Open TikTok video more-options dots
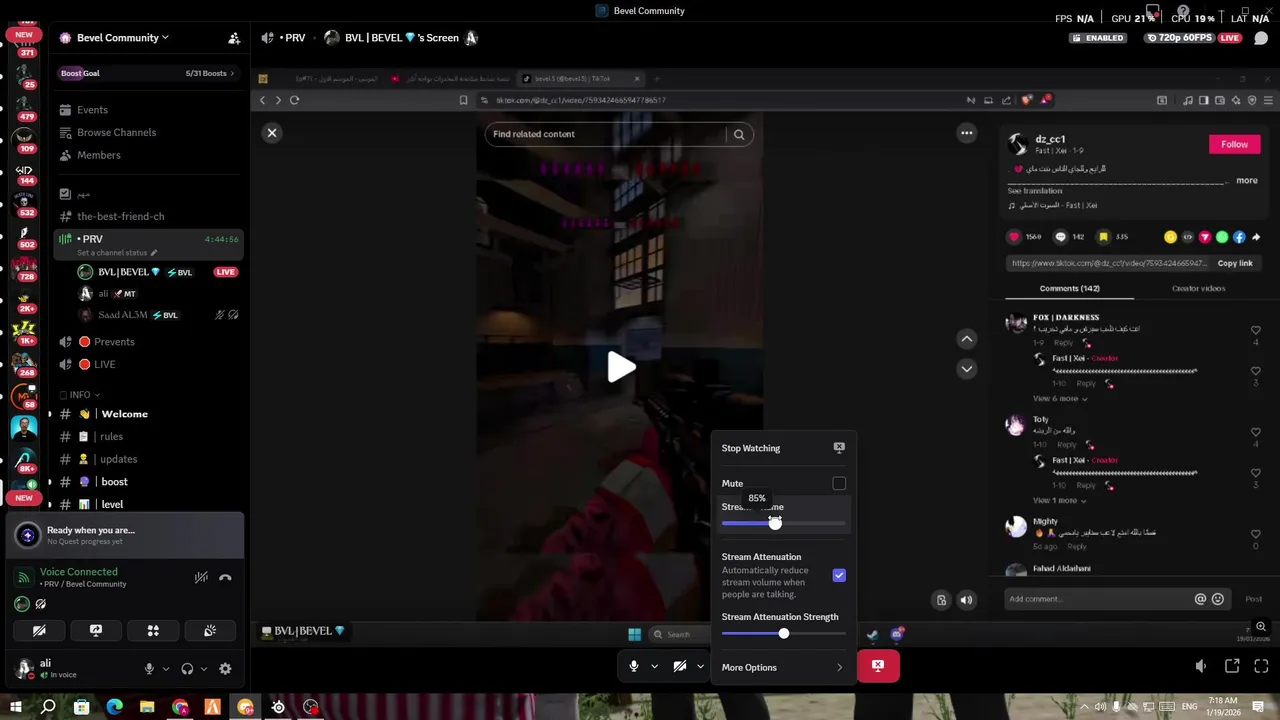Image resolution: width=1280 pixels, height=720 pixels. [966, 133]
